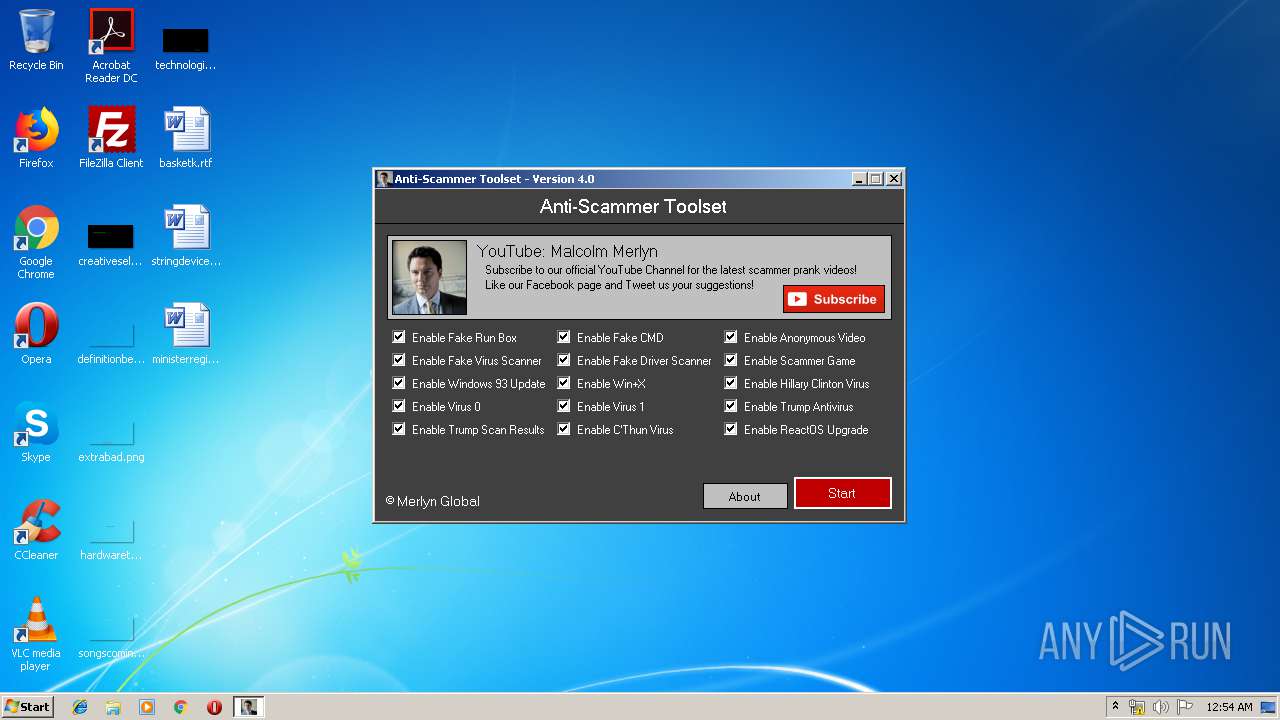The height and width of the screenshot is (720, 1280).
Task: Open the Opera desktop shortcut
Action: click(x=36, y=334)
